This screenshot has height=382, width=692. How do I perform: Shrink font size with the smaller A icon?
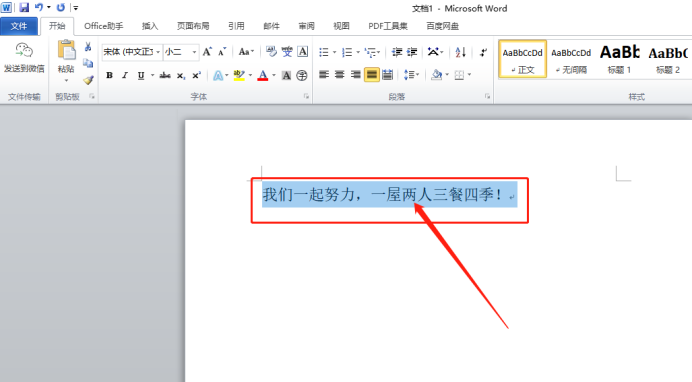[x=222, y=52]
